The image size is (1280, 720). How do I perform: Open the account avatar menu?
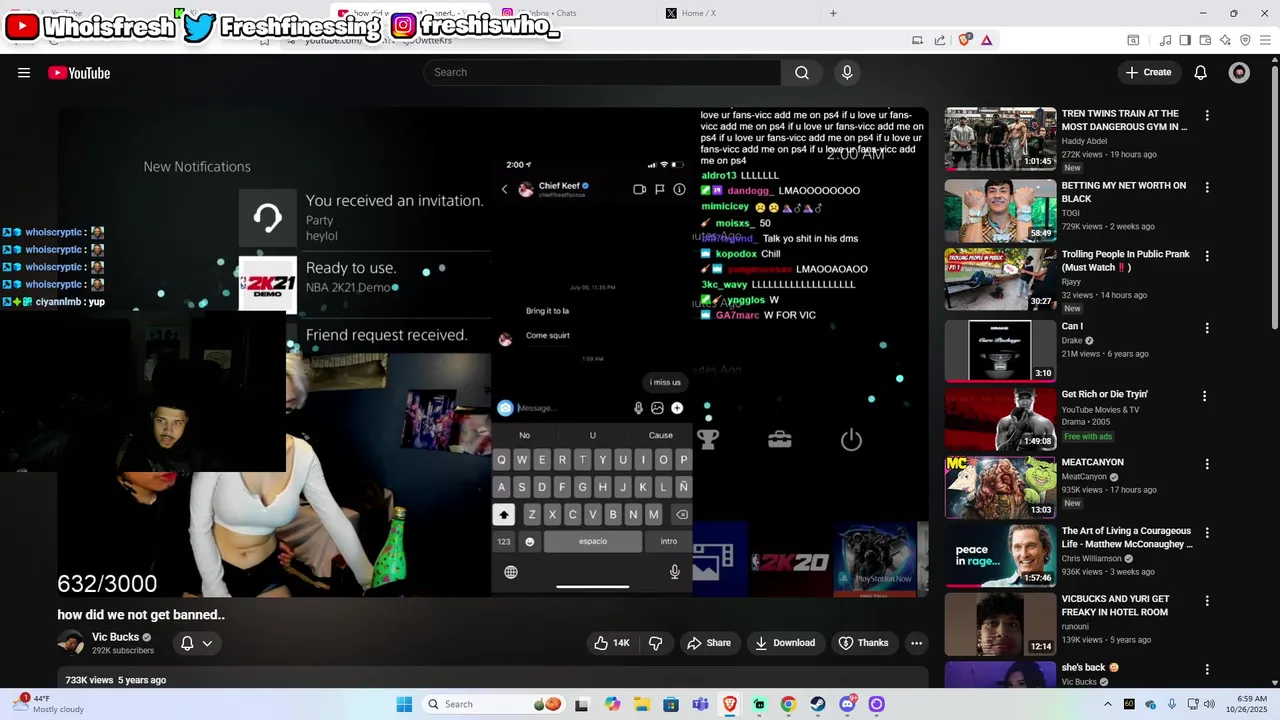click(x=1239, y=72)
